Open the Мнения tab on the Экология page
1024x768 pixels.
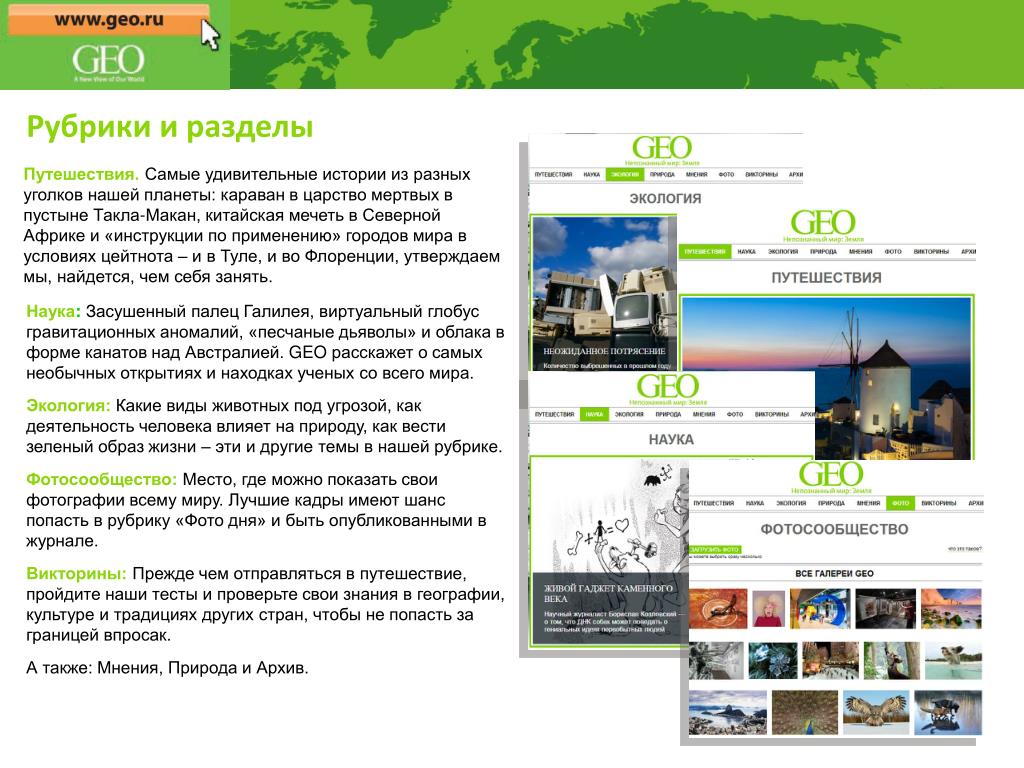[x=697, y=174]
